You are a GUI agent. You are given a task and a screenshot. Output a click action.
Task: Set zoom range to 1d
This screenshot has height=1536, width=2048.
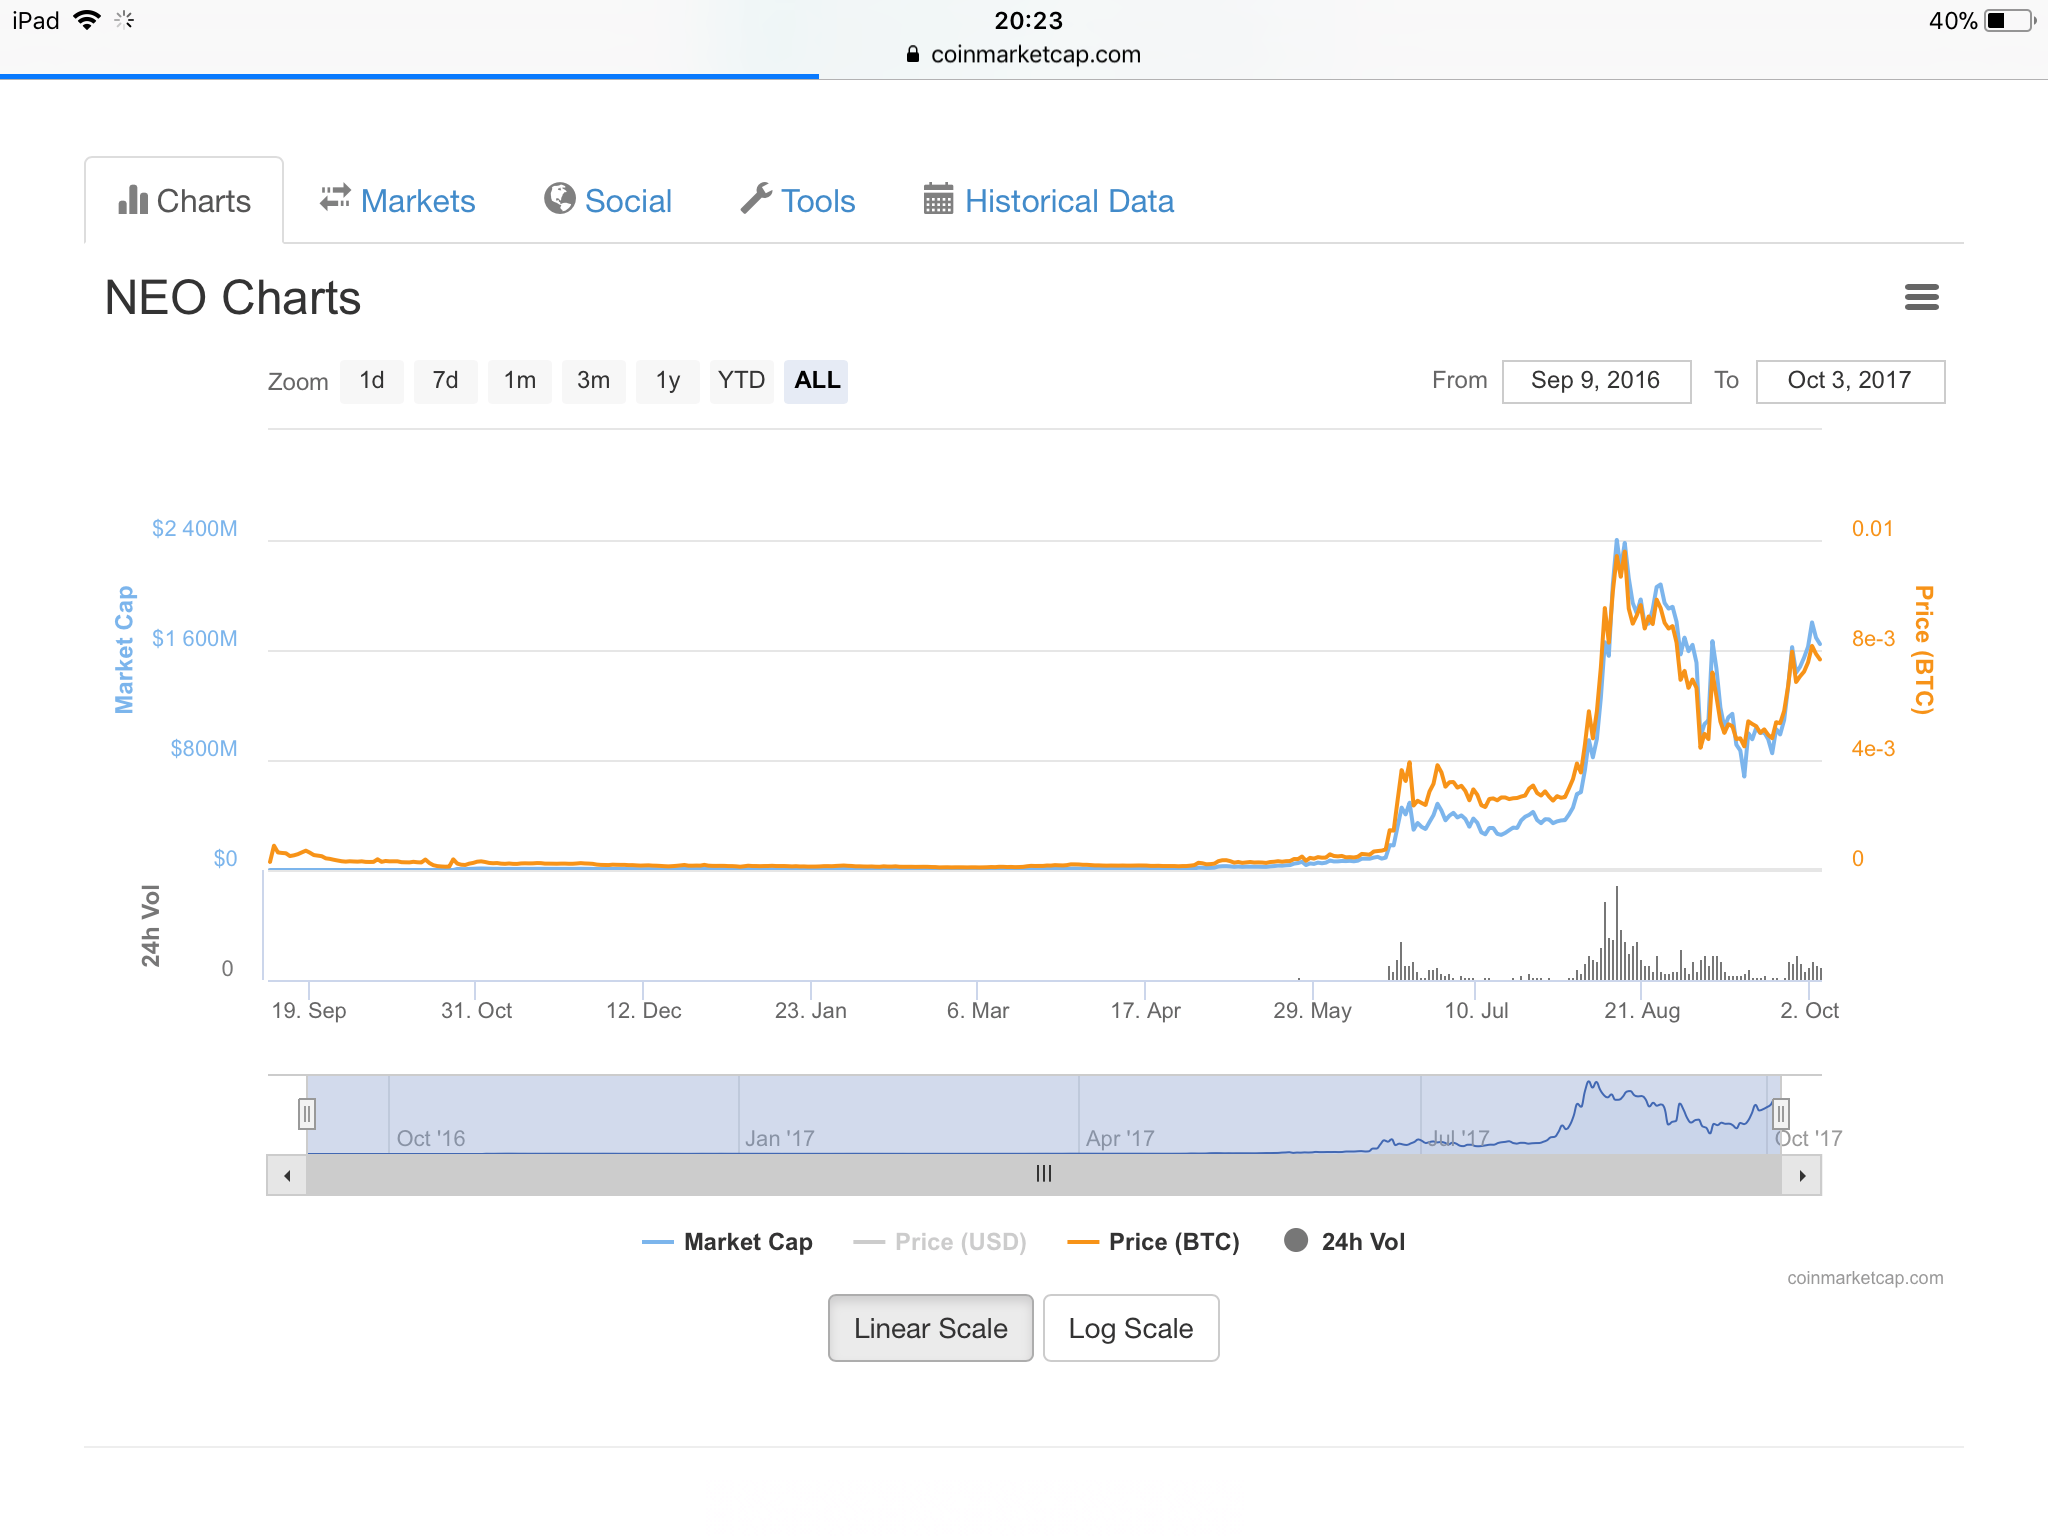pos(372,381)
